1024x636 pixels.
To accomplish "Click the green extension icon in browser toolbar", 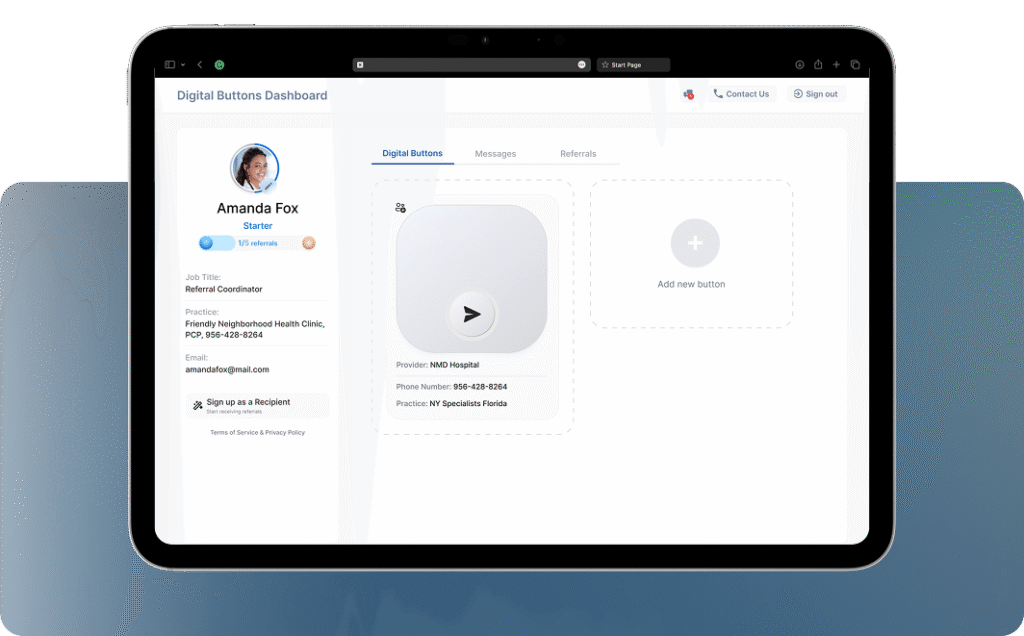I will tap(219, 65).
